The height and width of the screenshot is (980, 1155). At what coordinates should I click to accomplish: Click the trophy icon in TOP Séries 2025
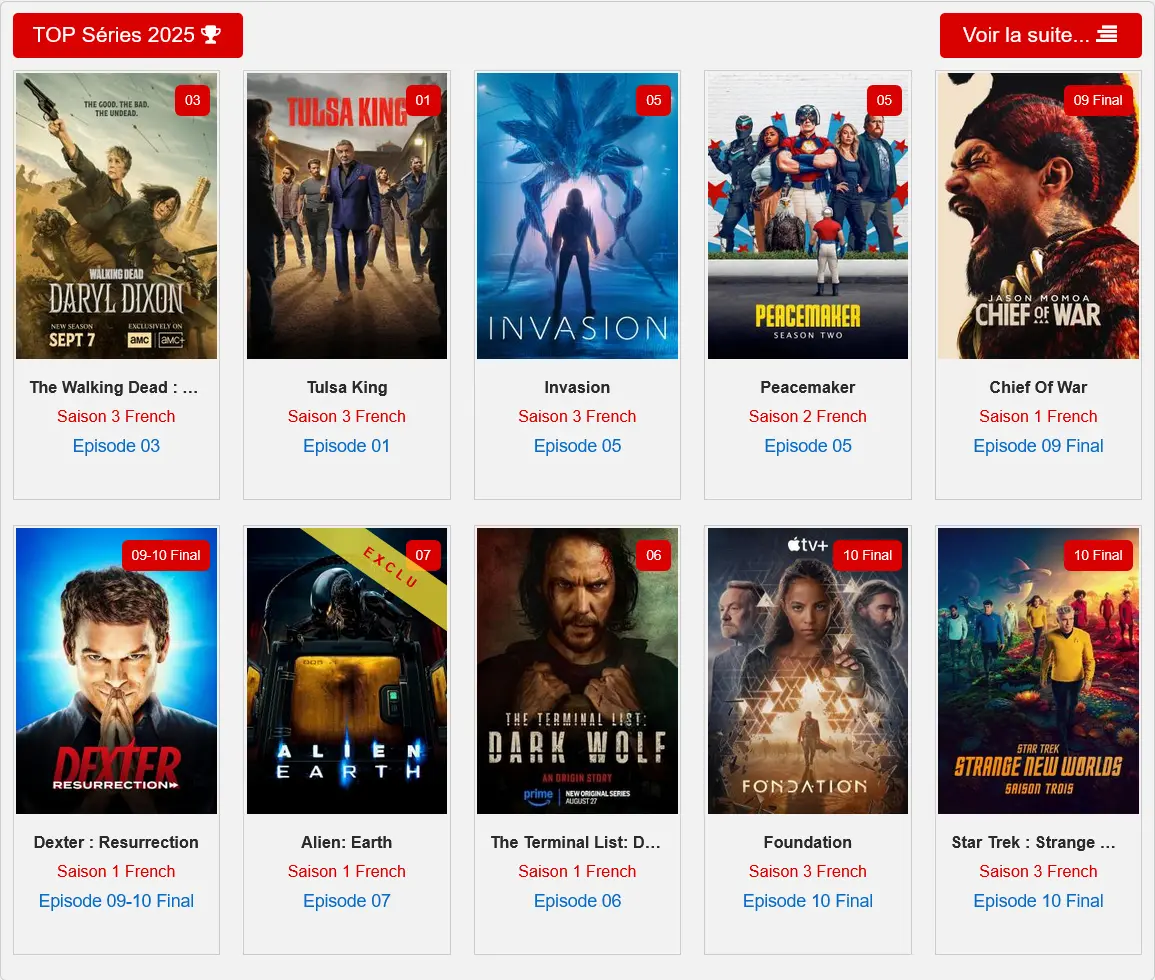point(211,35)
